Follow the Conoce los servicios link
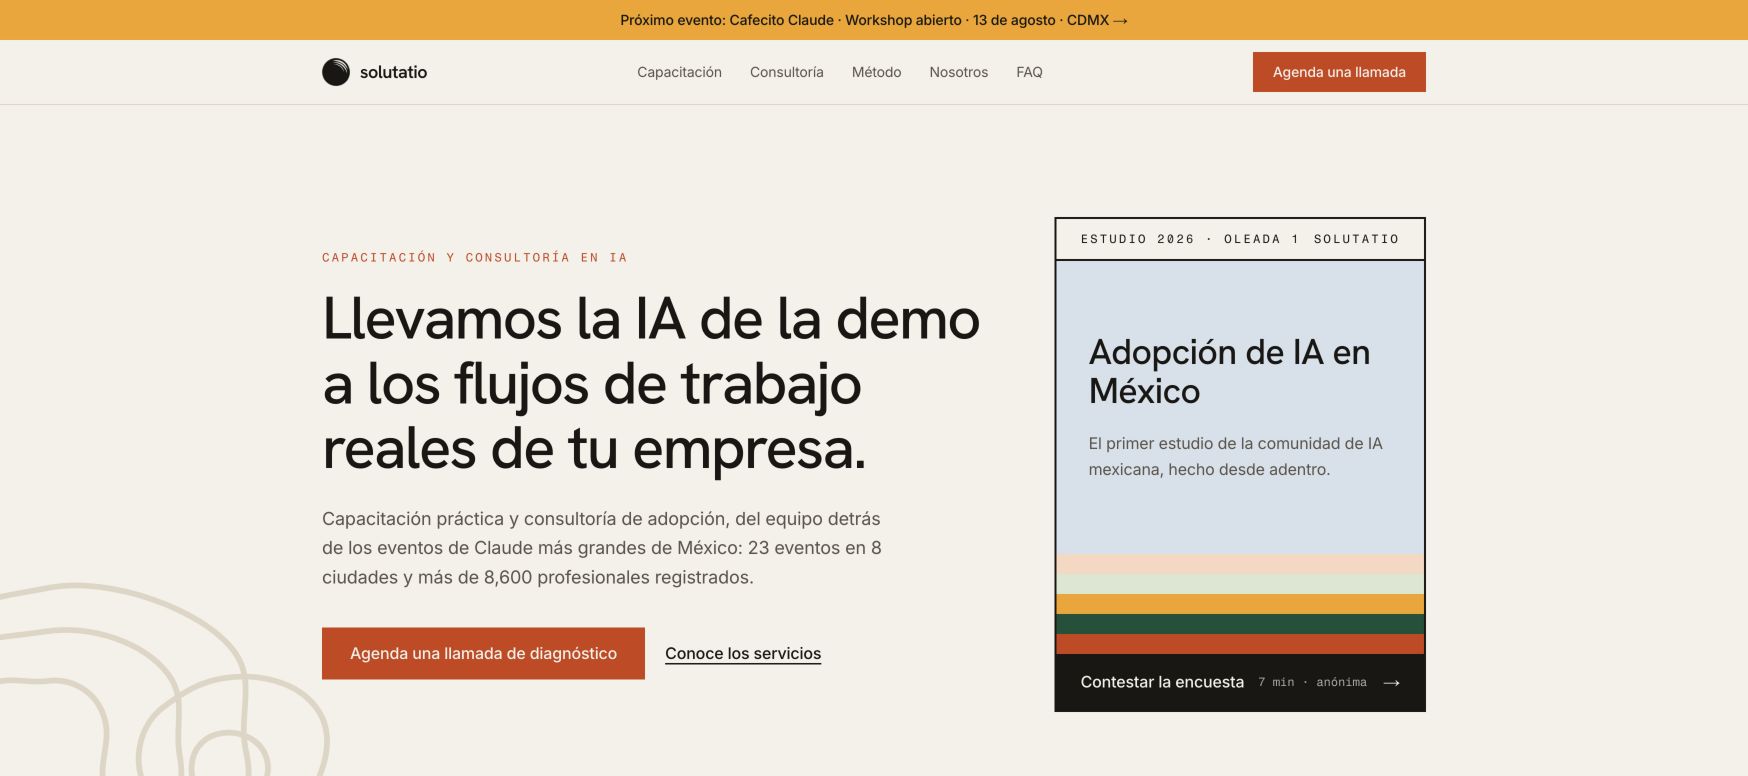1748x776 pixels. pyautogui.click(x=743, y=653)
